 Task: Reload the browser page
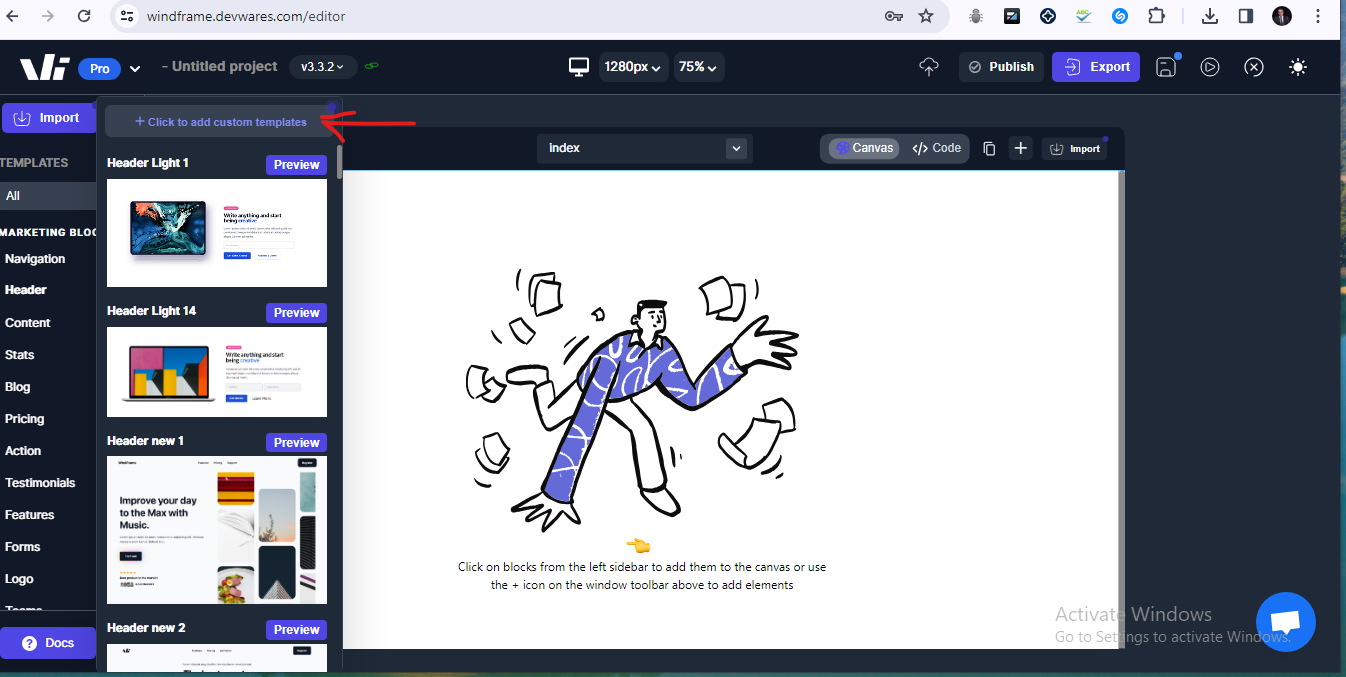(x=84, y=16)
